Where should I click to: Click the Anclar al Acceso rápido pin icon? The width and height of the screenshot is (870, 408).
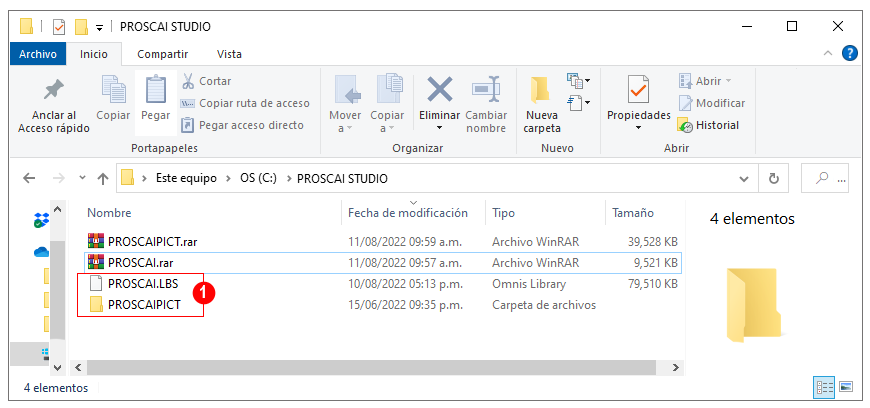point(54,89)
